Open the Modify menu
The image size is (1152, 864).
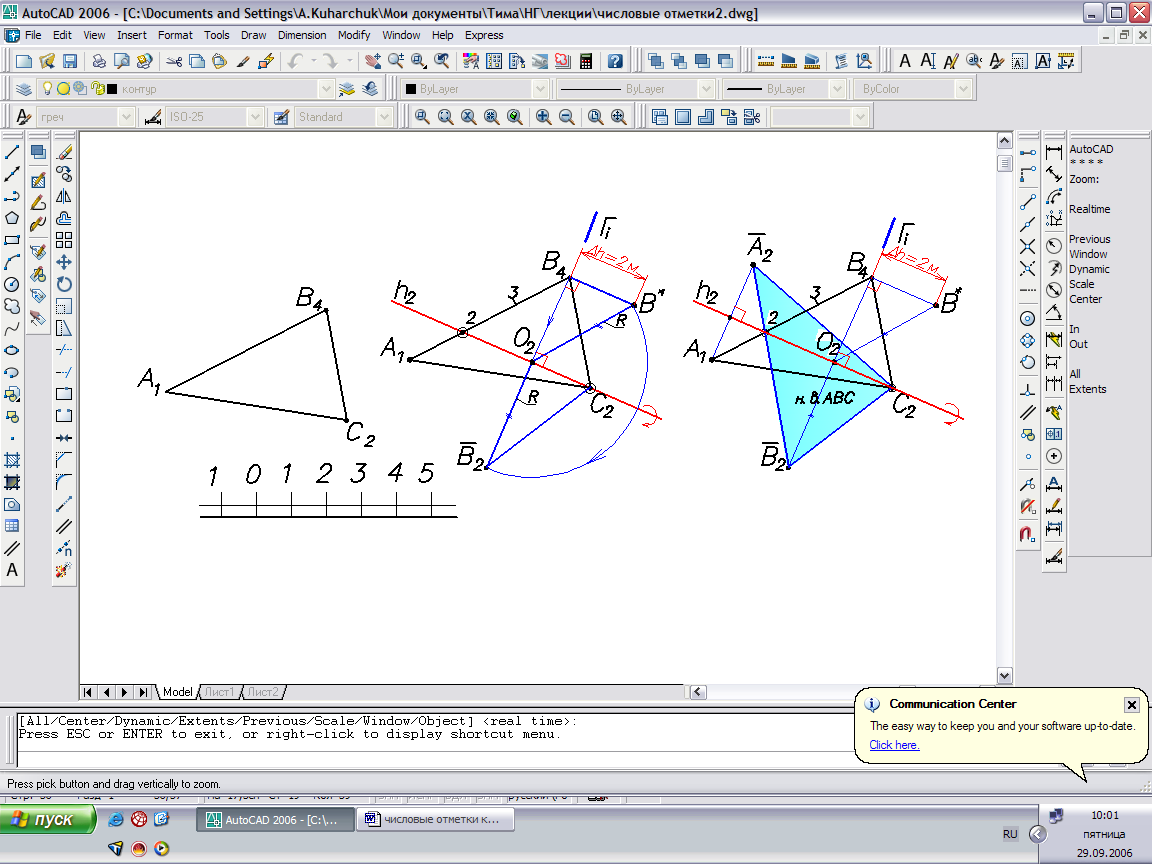click(354, 35)
